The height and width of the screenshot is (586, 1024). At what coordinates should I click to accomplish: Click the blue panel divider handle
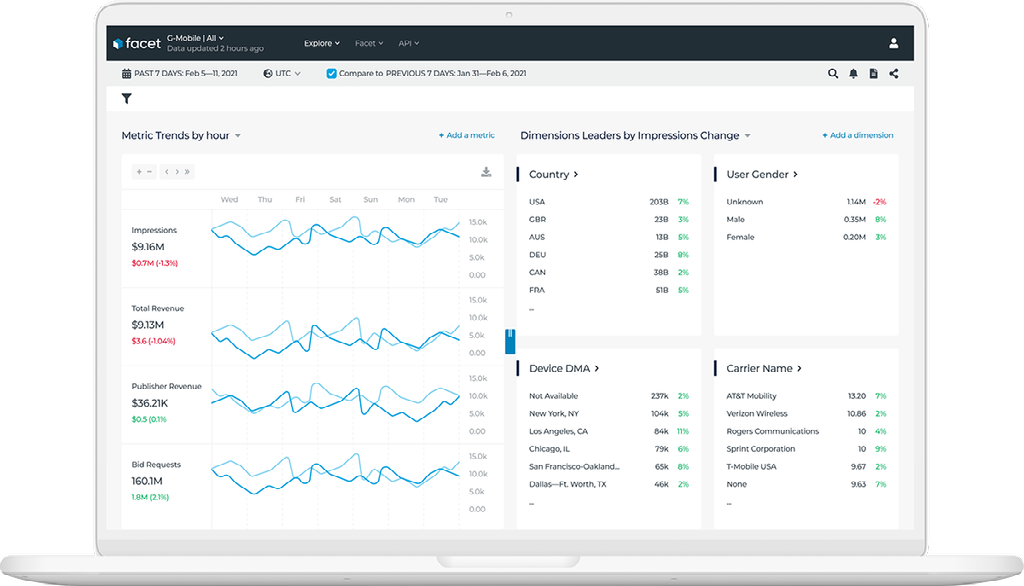pyautogui.click(x=510, y=341)
